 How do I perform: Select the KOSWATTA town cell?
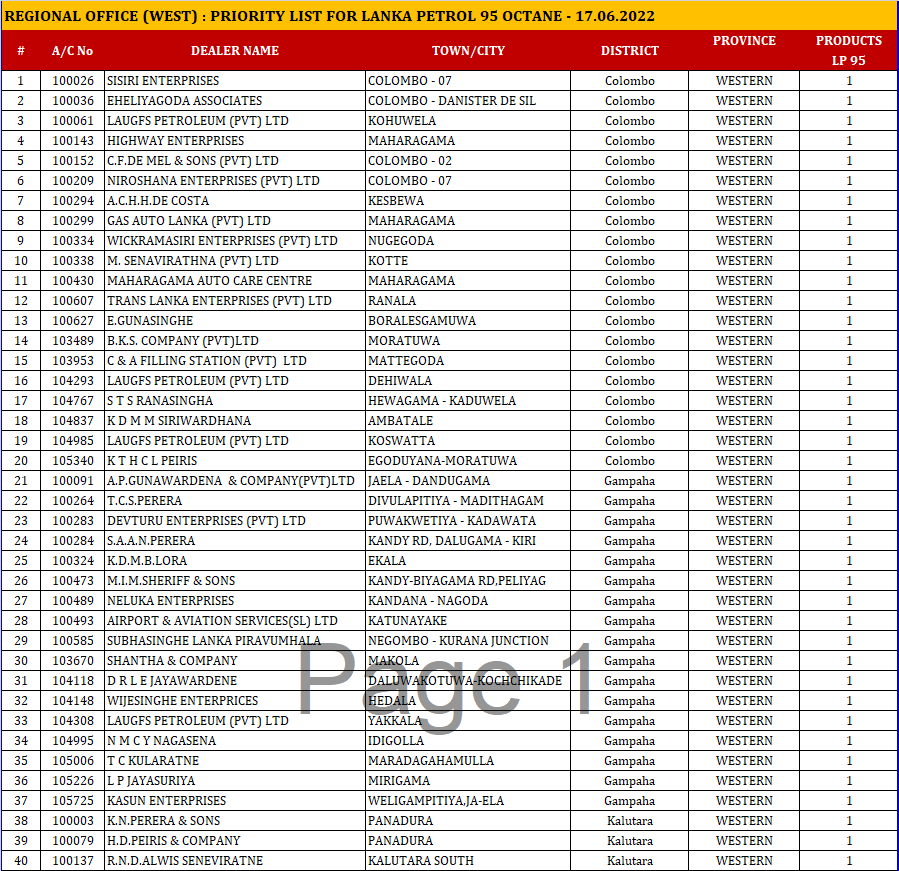point(468,441)
